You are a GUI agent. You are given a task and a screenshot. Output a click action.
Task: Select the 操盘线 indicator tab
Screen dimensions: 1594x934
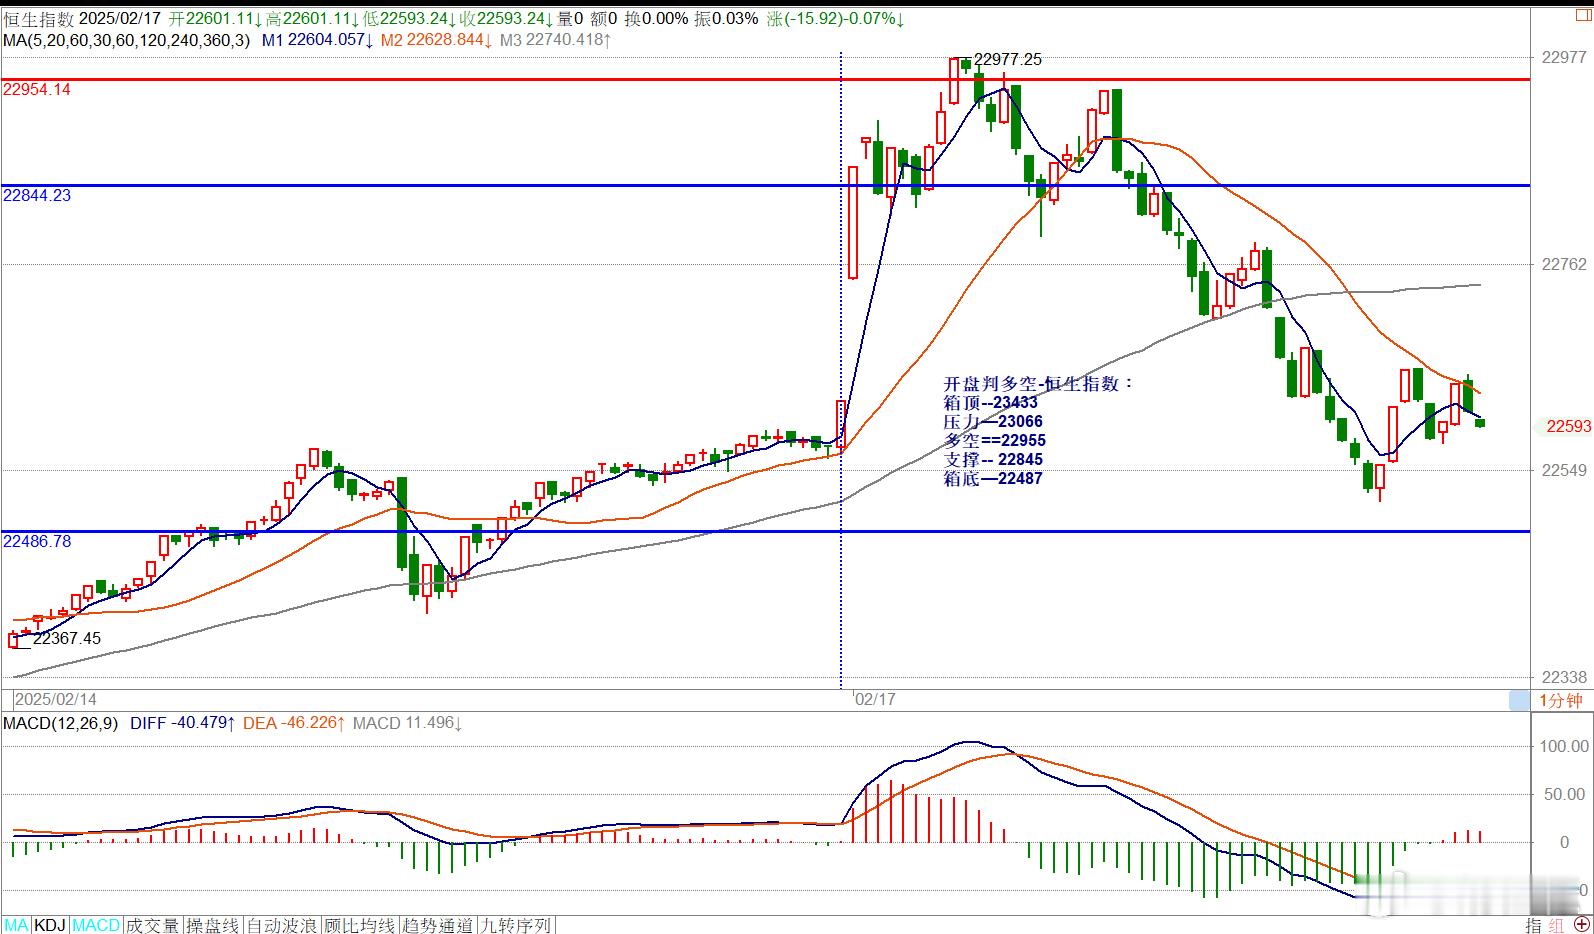pyautogui.click(x=213, y=925)
